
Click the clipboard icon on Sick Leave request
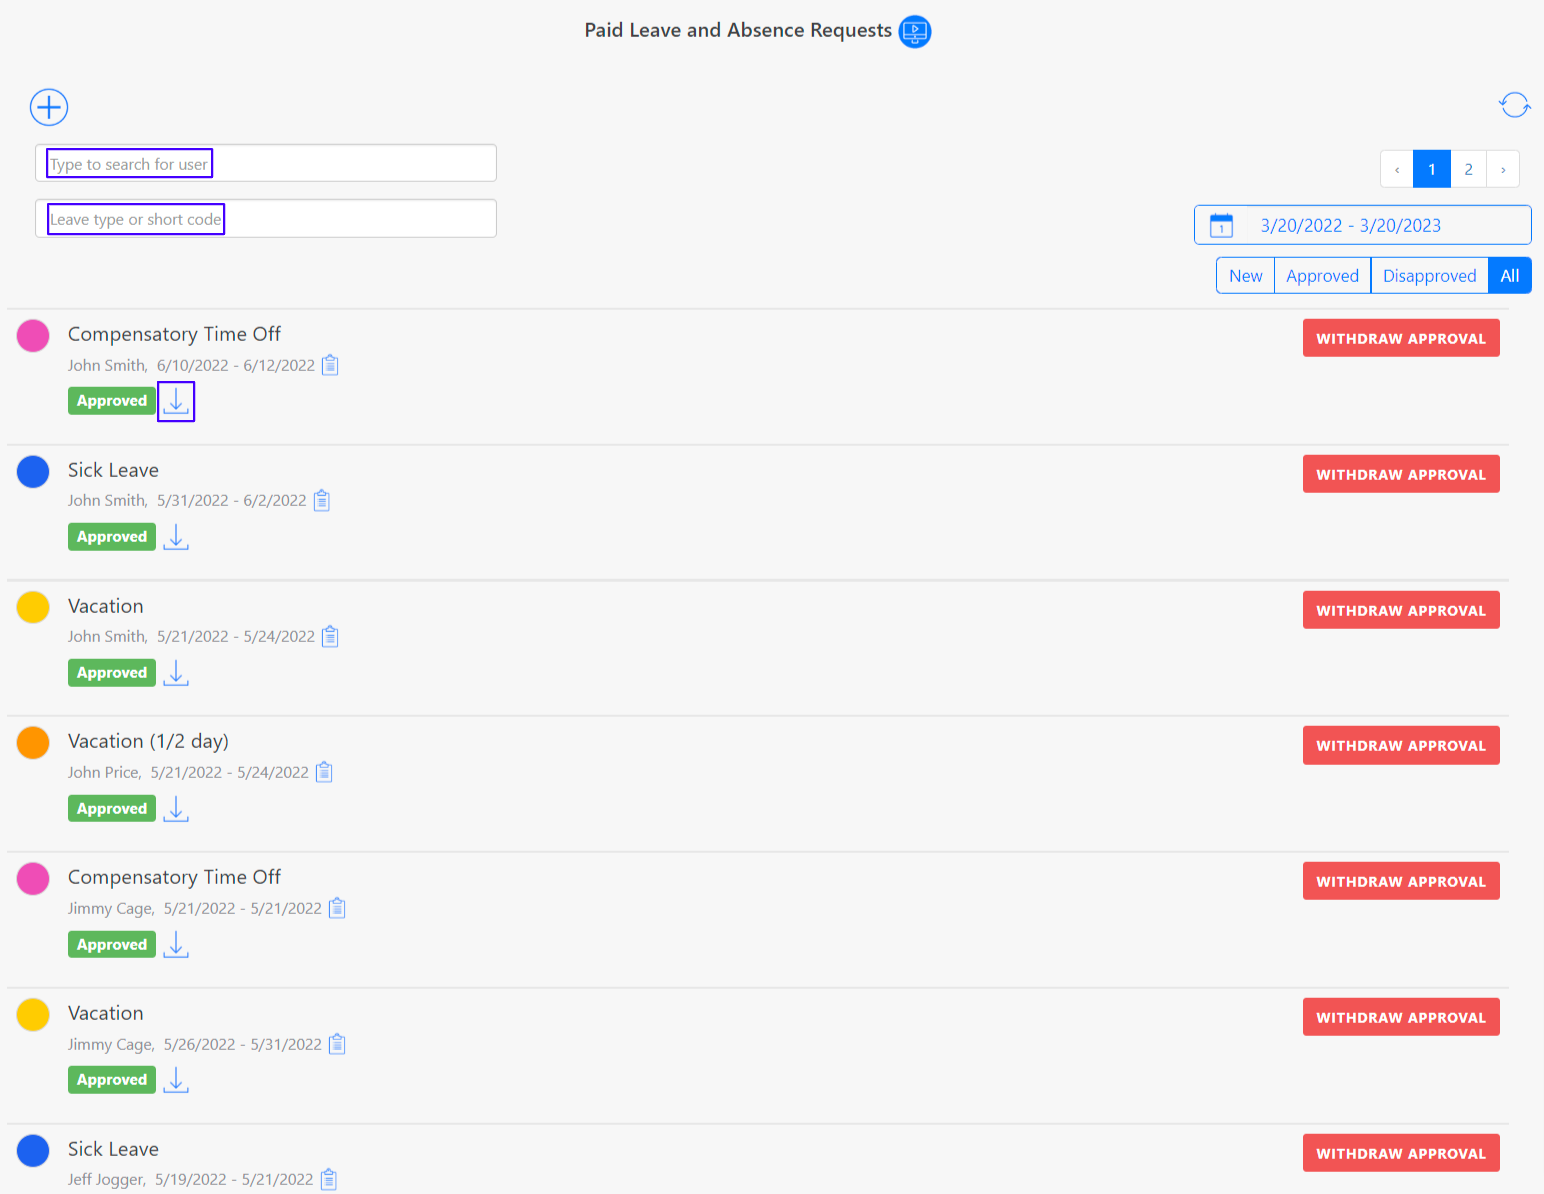click(x=322, y=500)
